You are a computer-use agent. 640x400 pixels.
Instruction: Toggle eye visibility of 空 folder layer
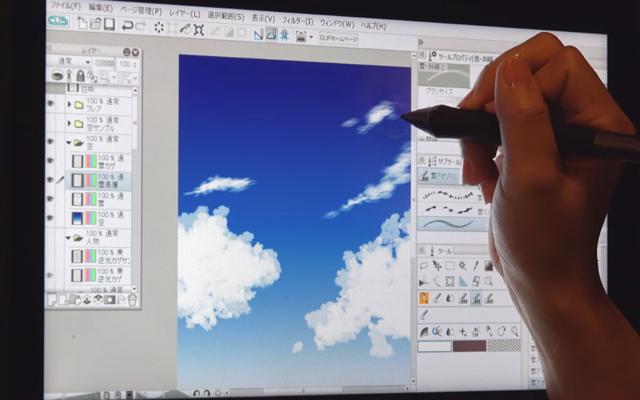point(50,143)
